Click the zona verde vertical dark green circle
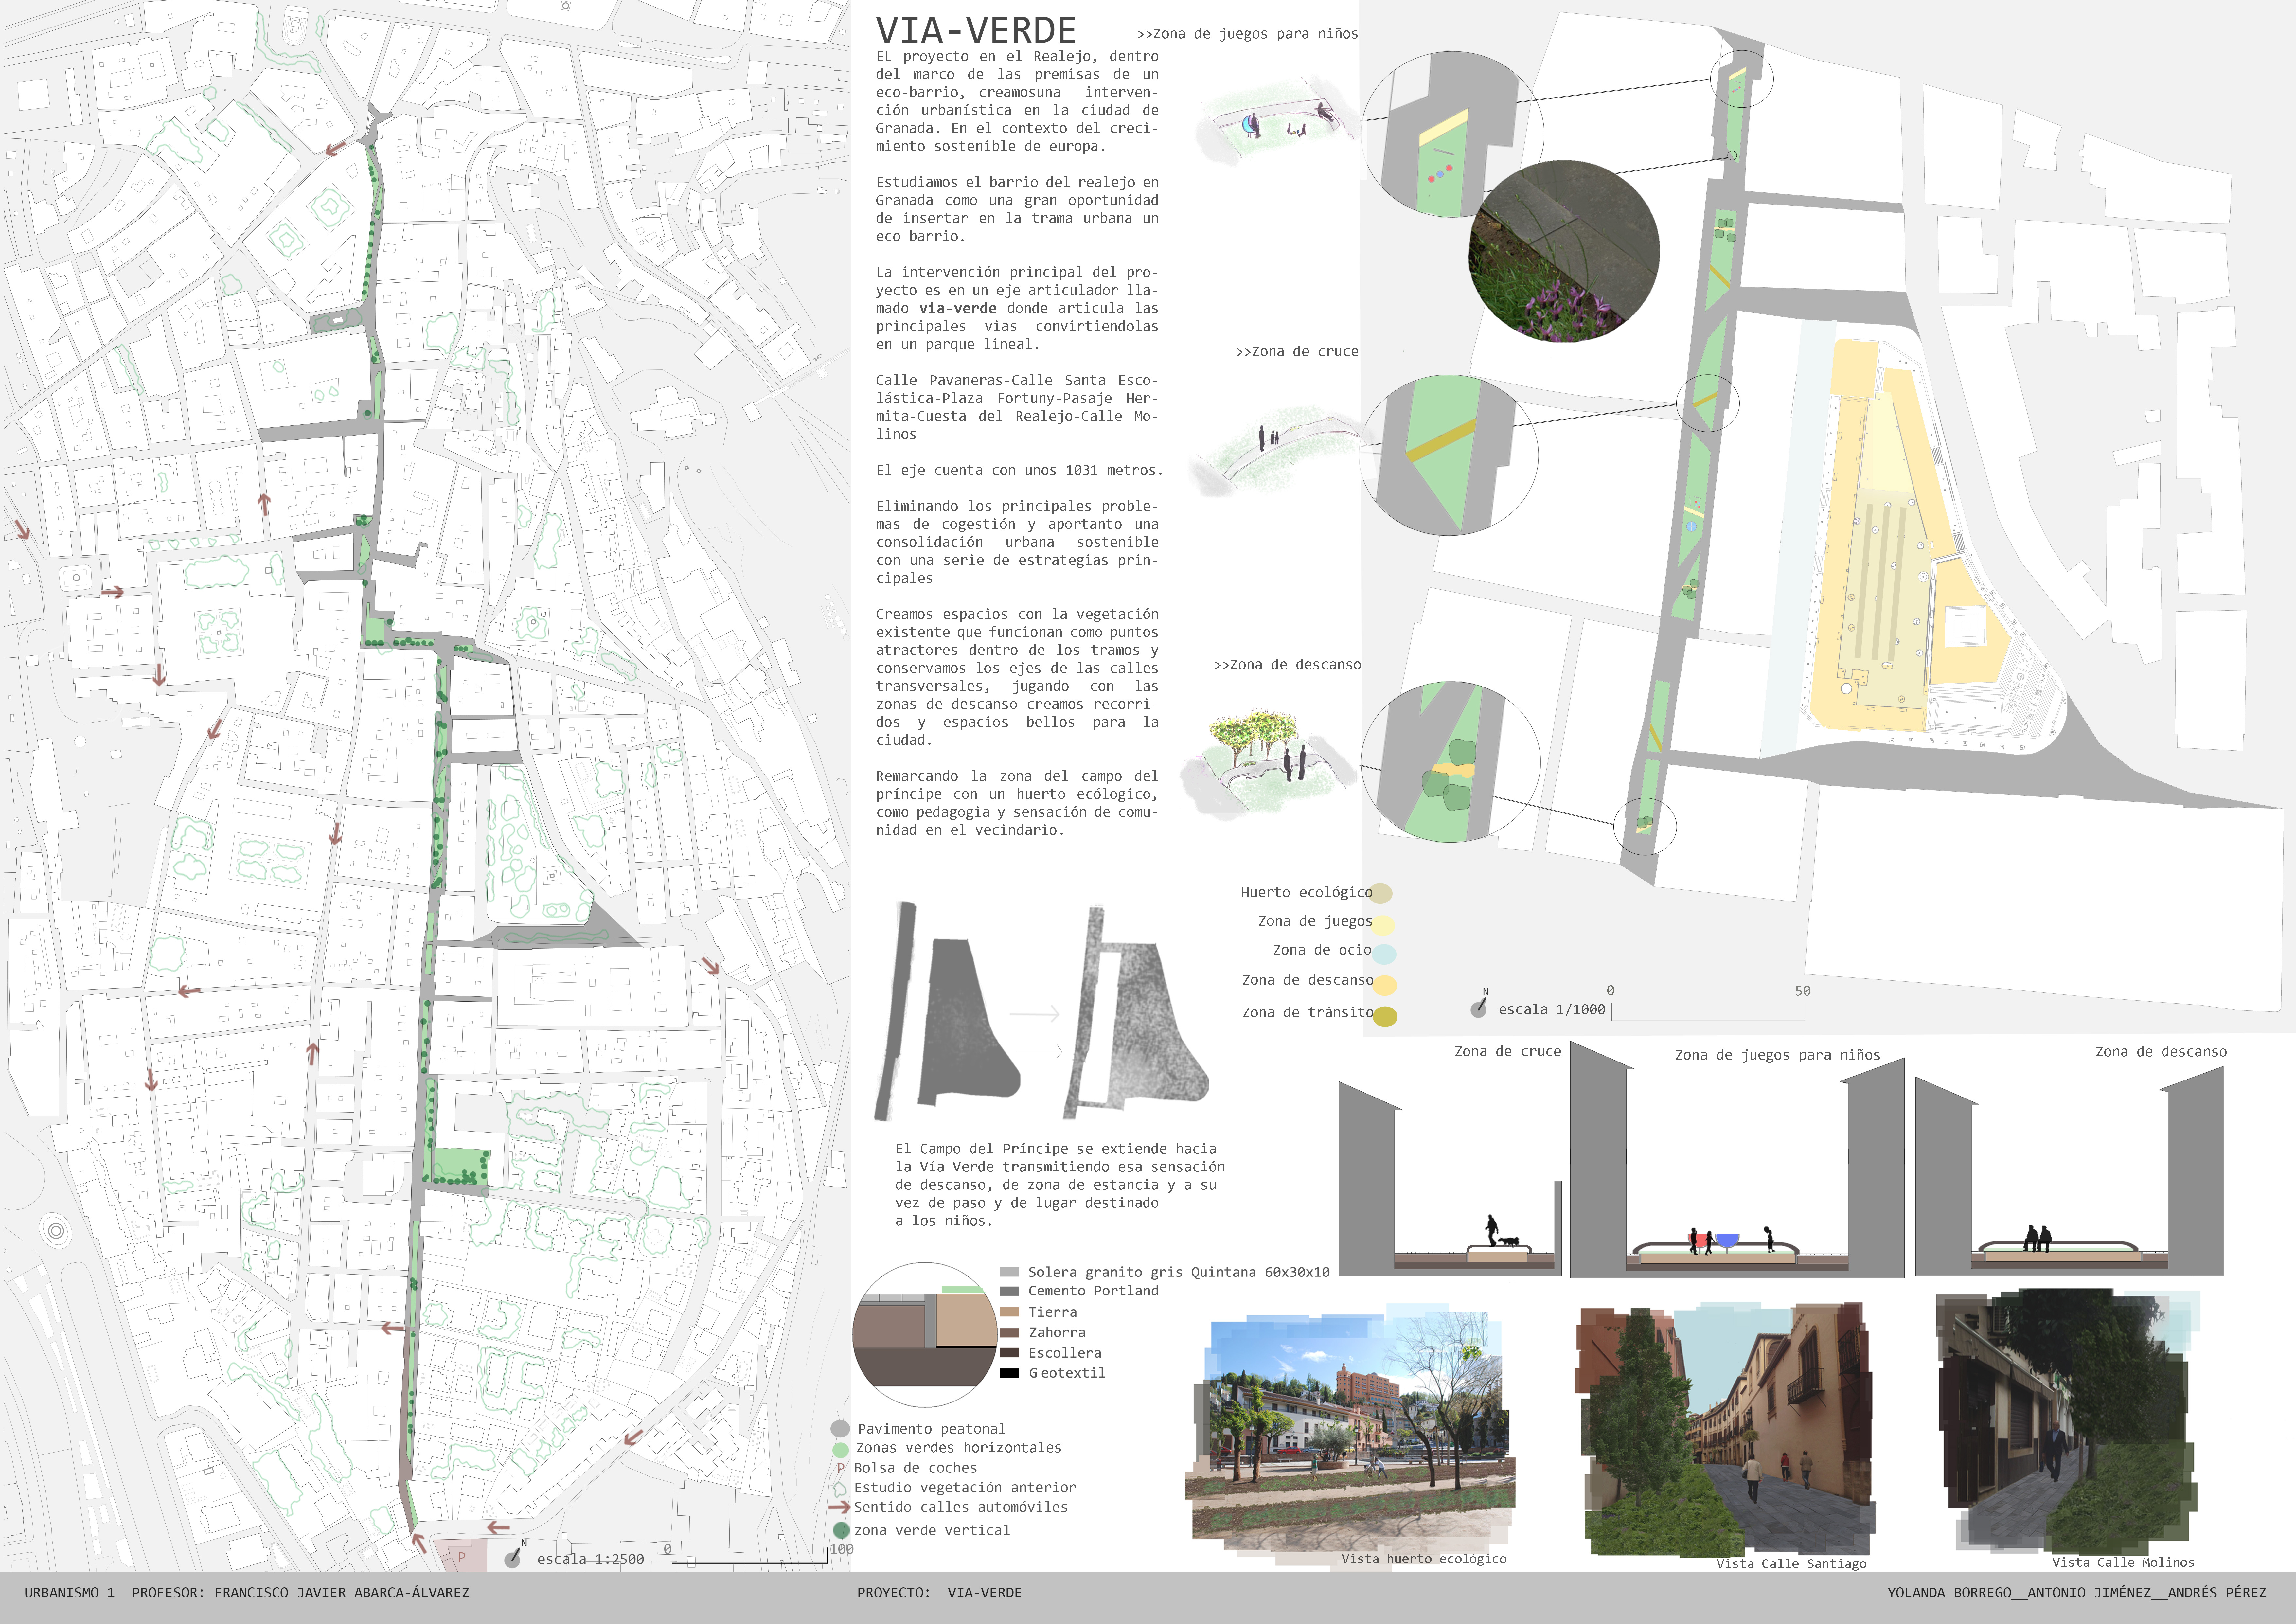2296x1624 pixels. pyautogui.click(x=841, y=1530)
